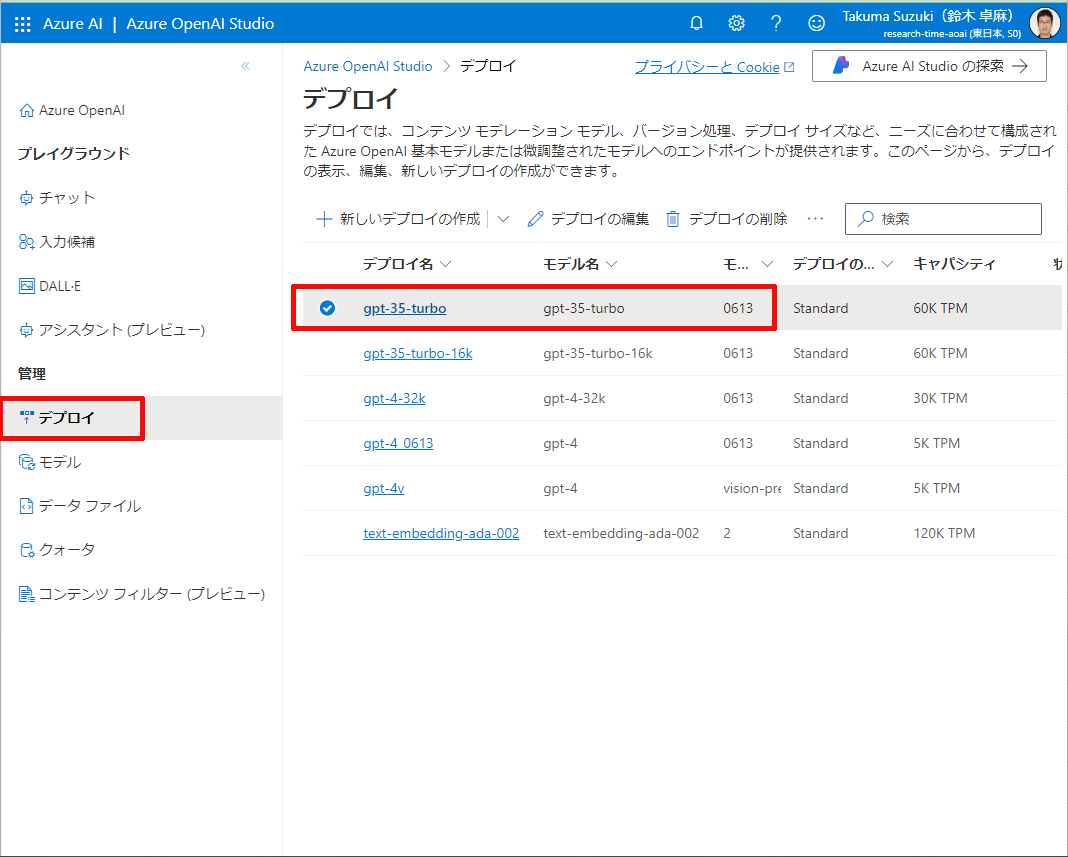Image resolution: width=1068 pixels, height=857 pixels.
Task: Open チャット playground in sidebar
Action: click(x=66, y=198)
